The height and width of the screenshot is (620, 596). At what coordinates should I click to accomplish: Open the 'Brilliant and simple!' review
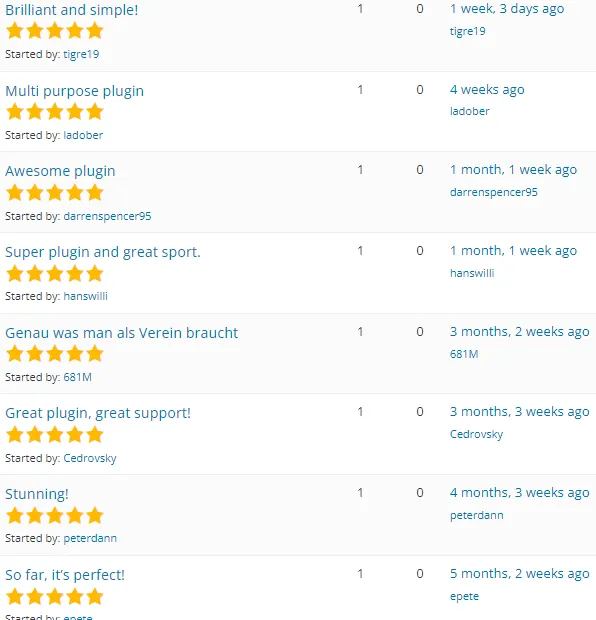72,9
